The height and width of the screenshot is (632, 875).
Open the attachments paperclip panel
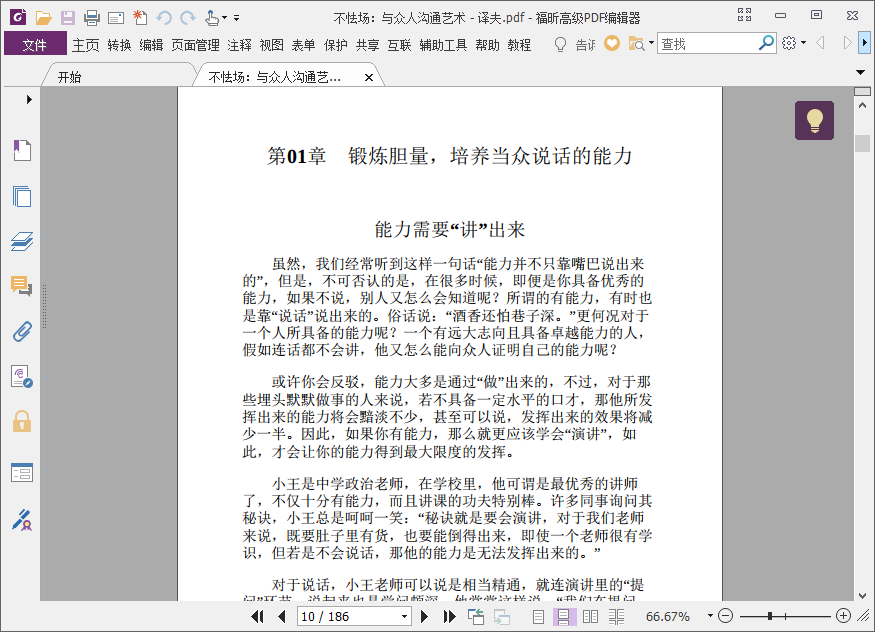click(x=22, y=332)
